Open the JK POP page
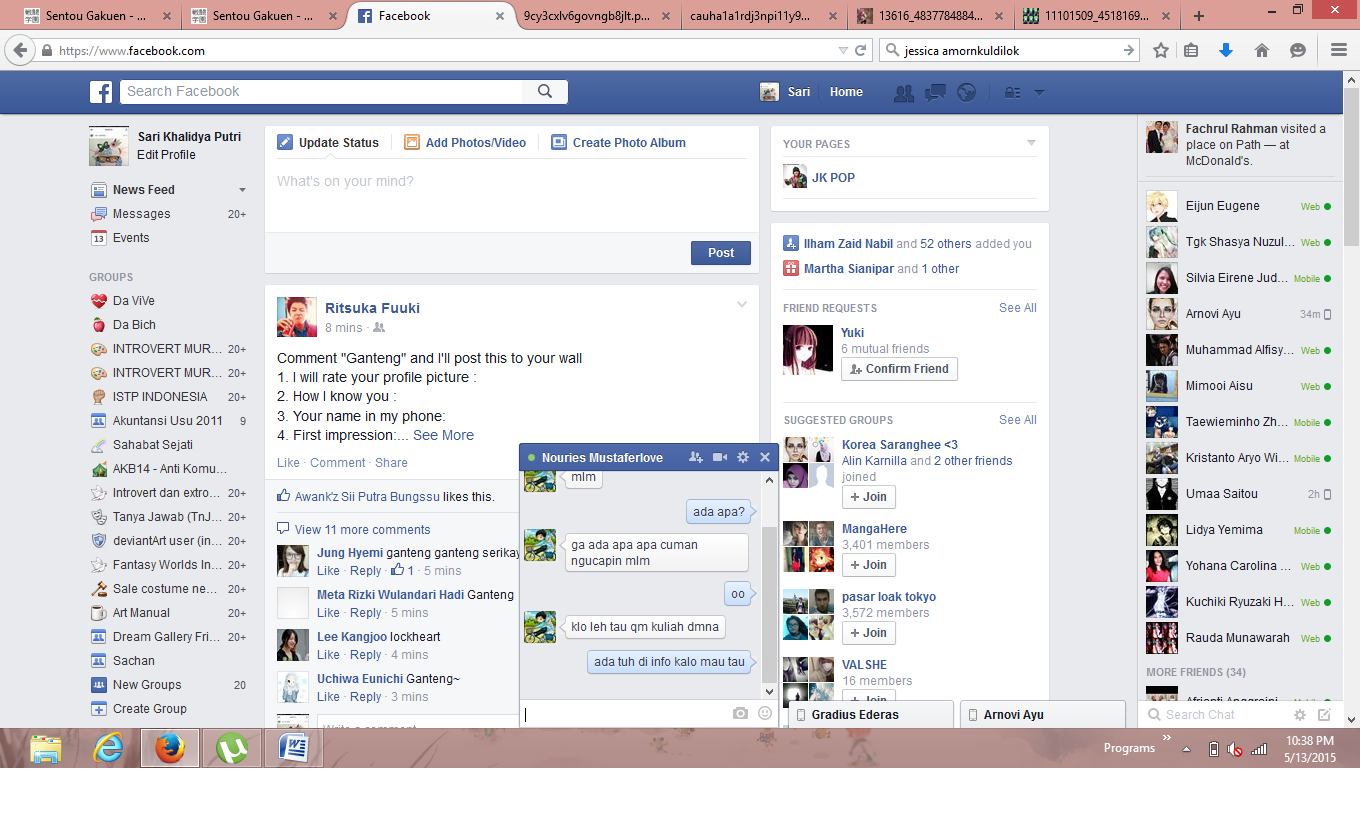This screenshot has width=1360, height=826. coord(833,178)
